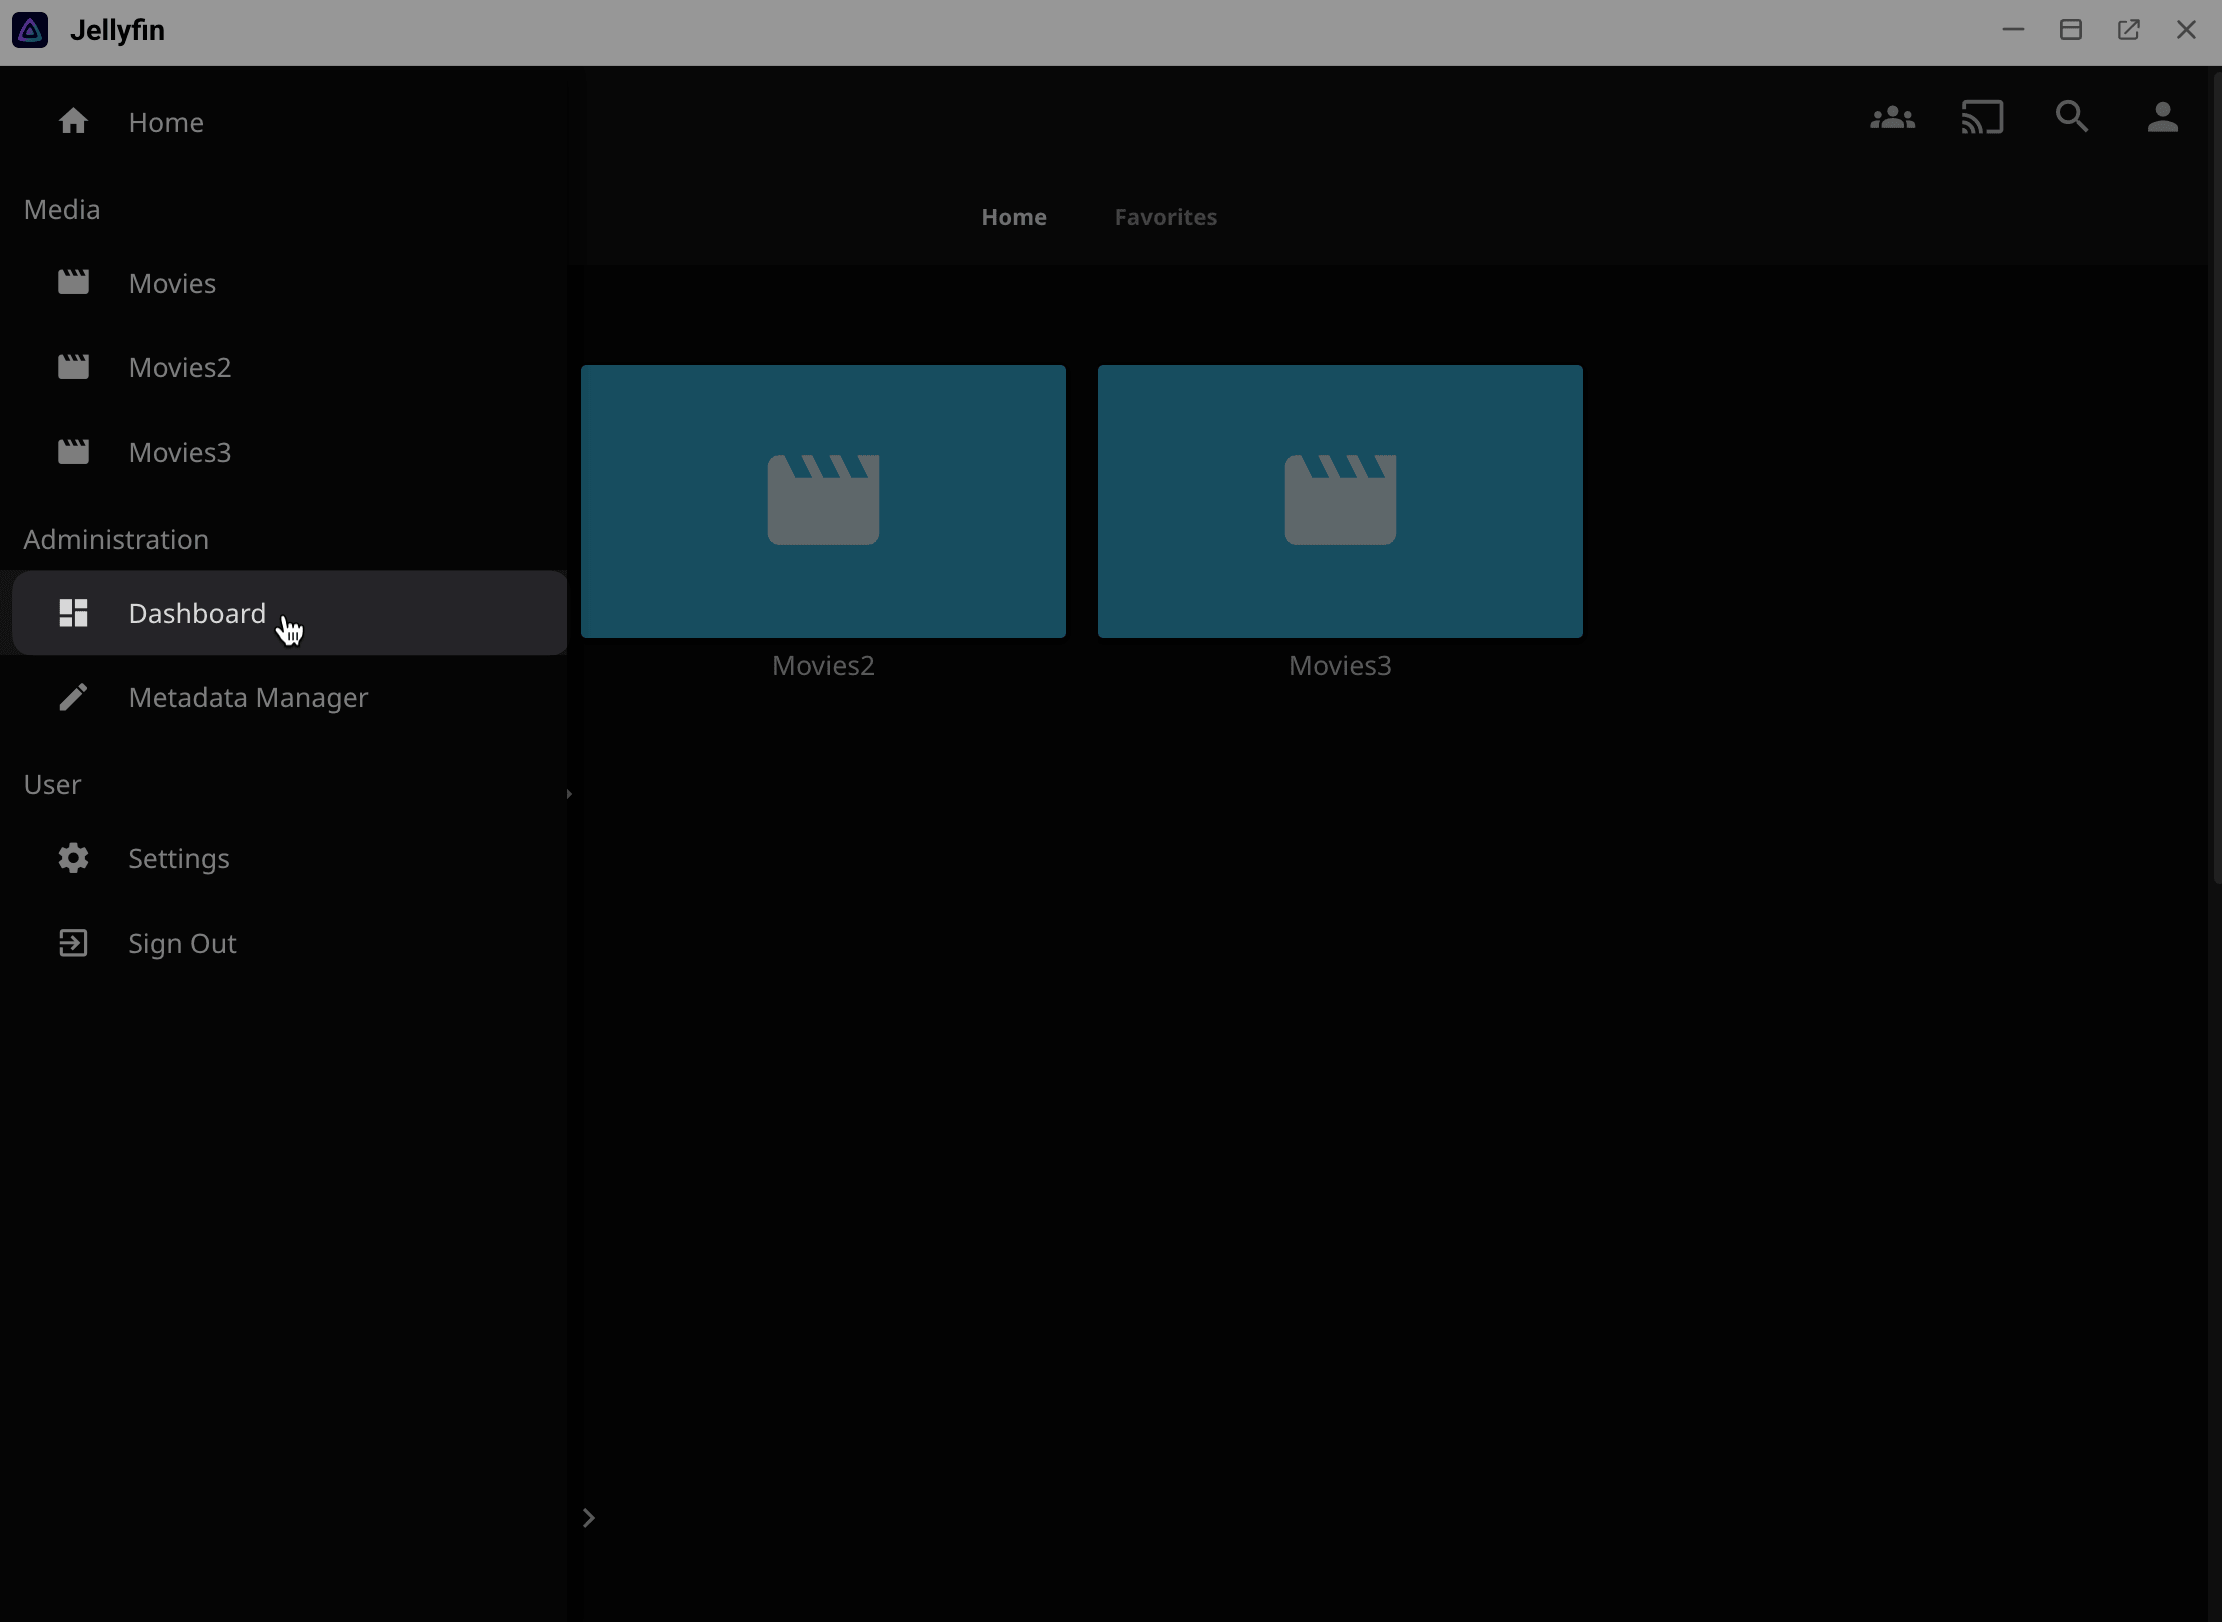Click the Movies2 clapperboard icon in sidebar
The height and width of the screenshot is (1622, 2222).
[x=73, y=367]
